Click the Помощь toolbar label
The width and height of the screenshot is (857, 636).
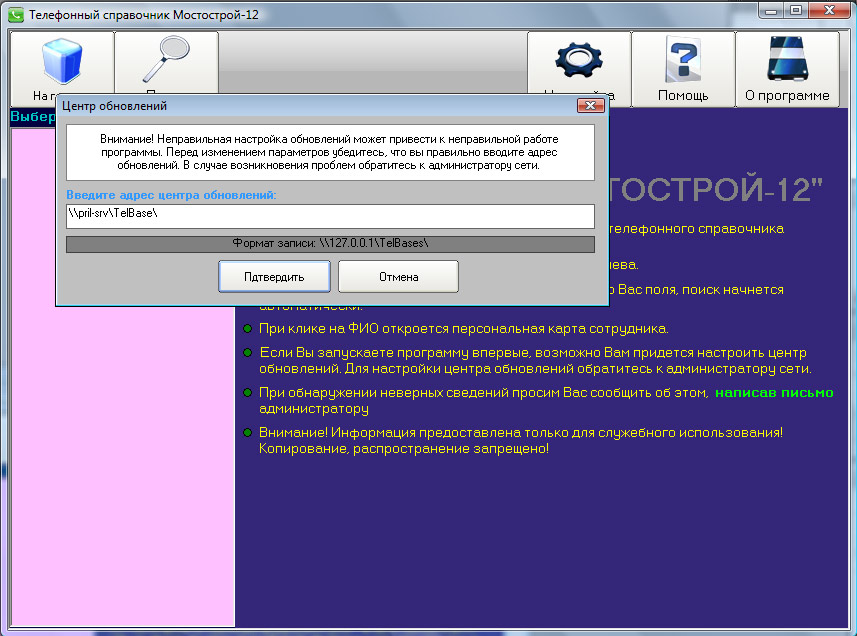coord(683,96)
